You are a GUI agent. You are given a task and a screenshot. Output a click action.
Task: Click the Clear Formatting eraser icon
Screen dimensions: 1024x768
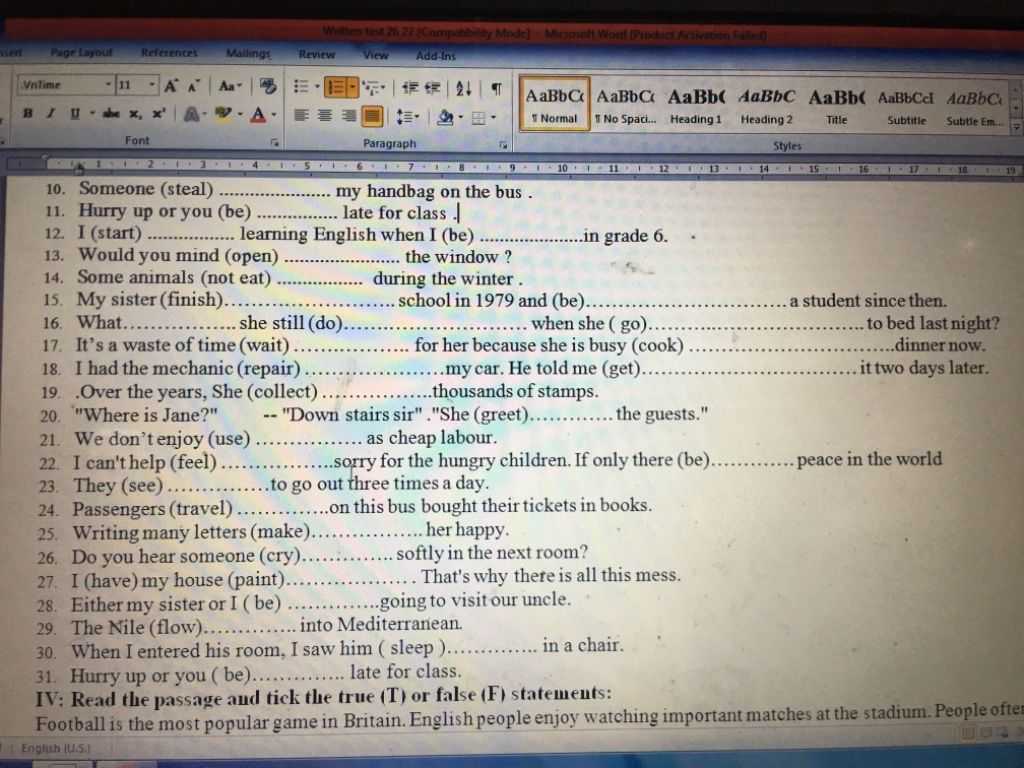click(x=267, y=86)
